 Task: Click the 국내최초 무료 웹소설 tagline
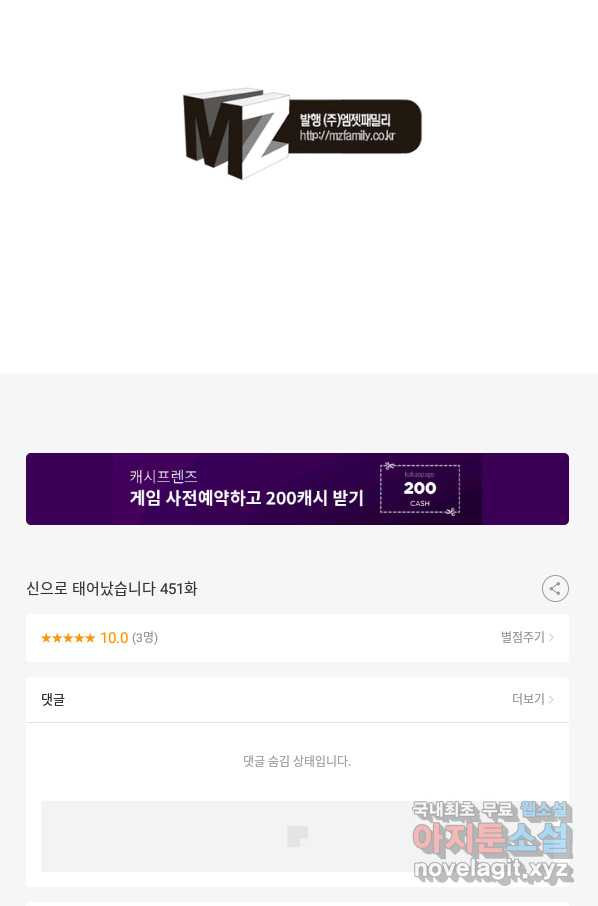[x=492, y=810]
